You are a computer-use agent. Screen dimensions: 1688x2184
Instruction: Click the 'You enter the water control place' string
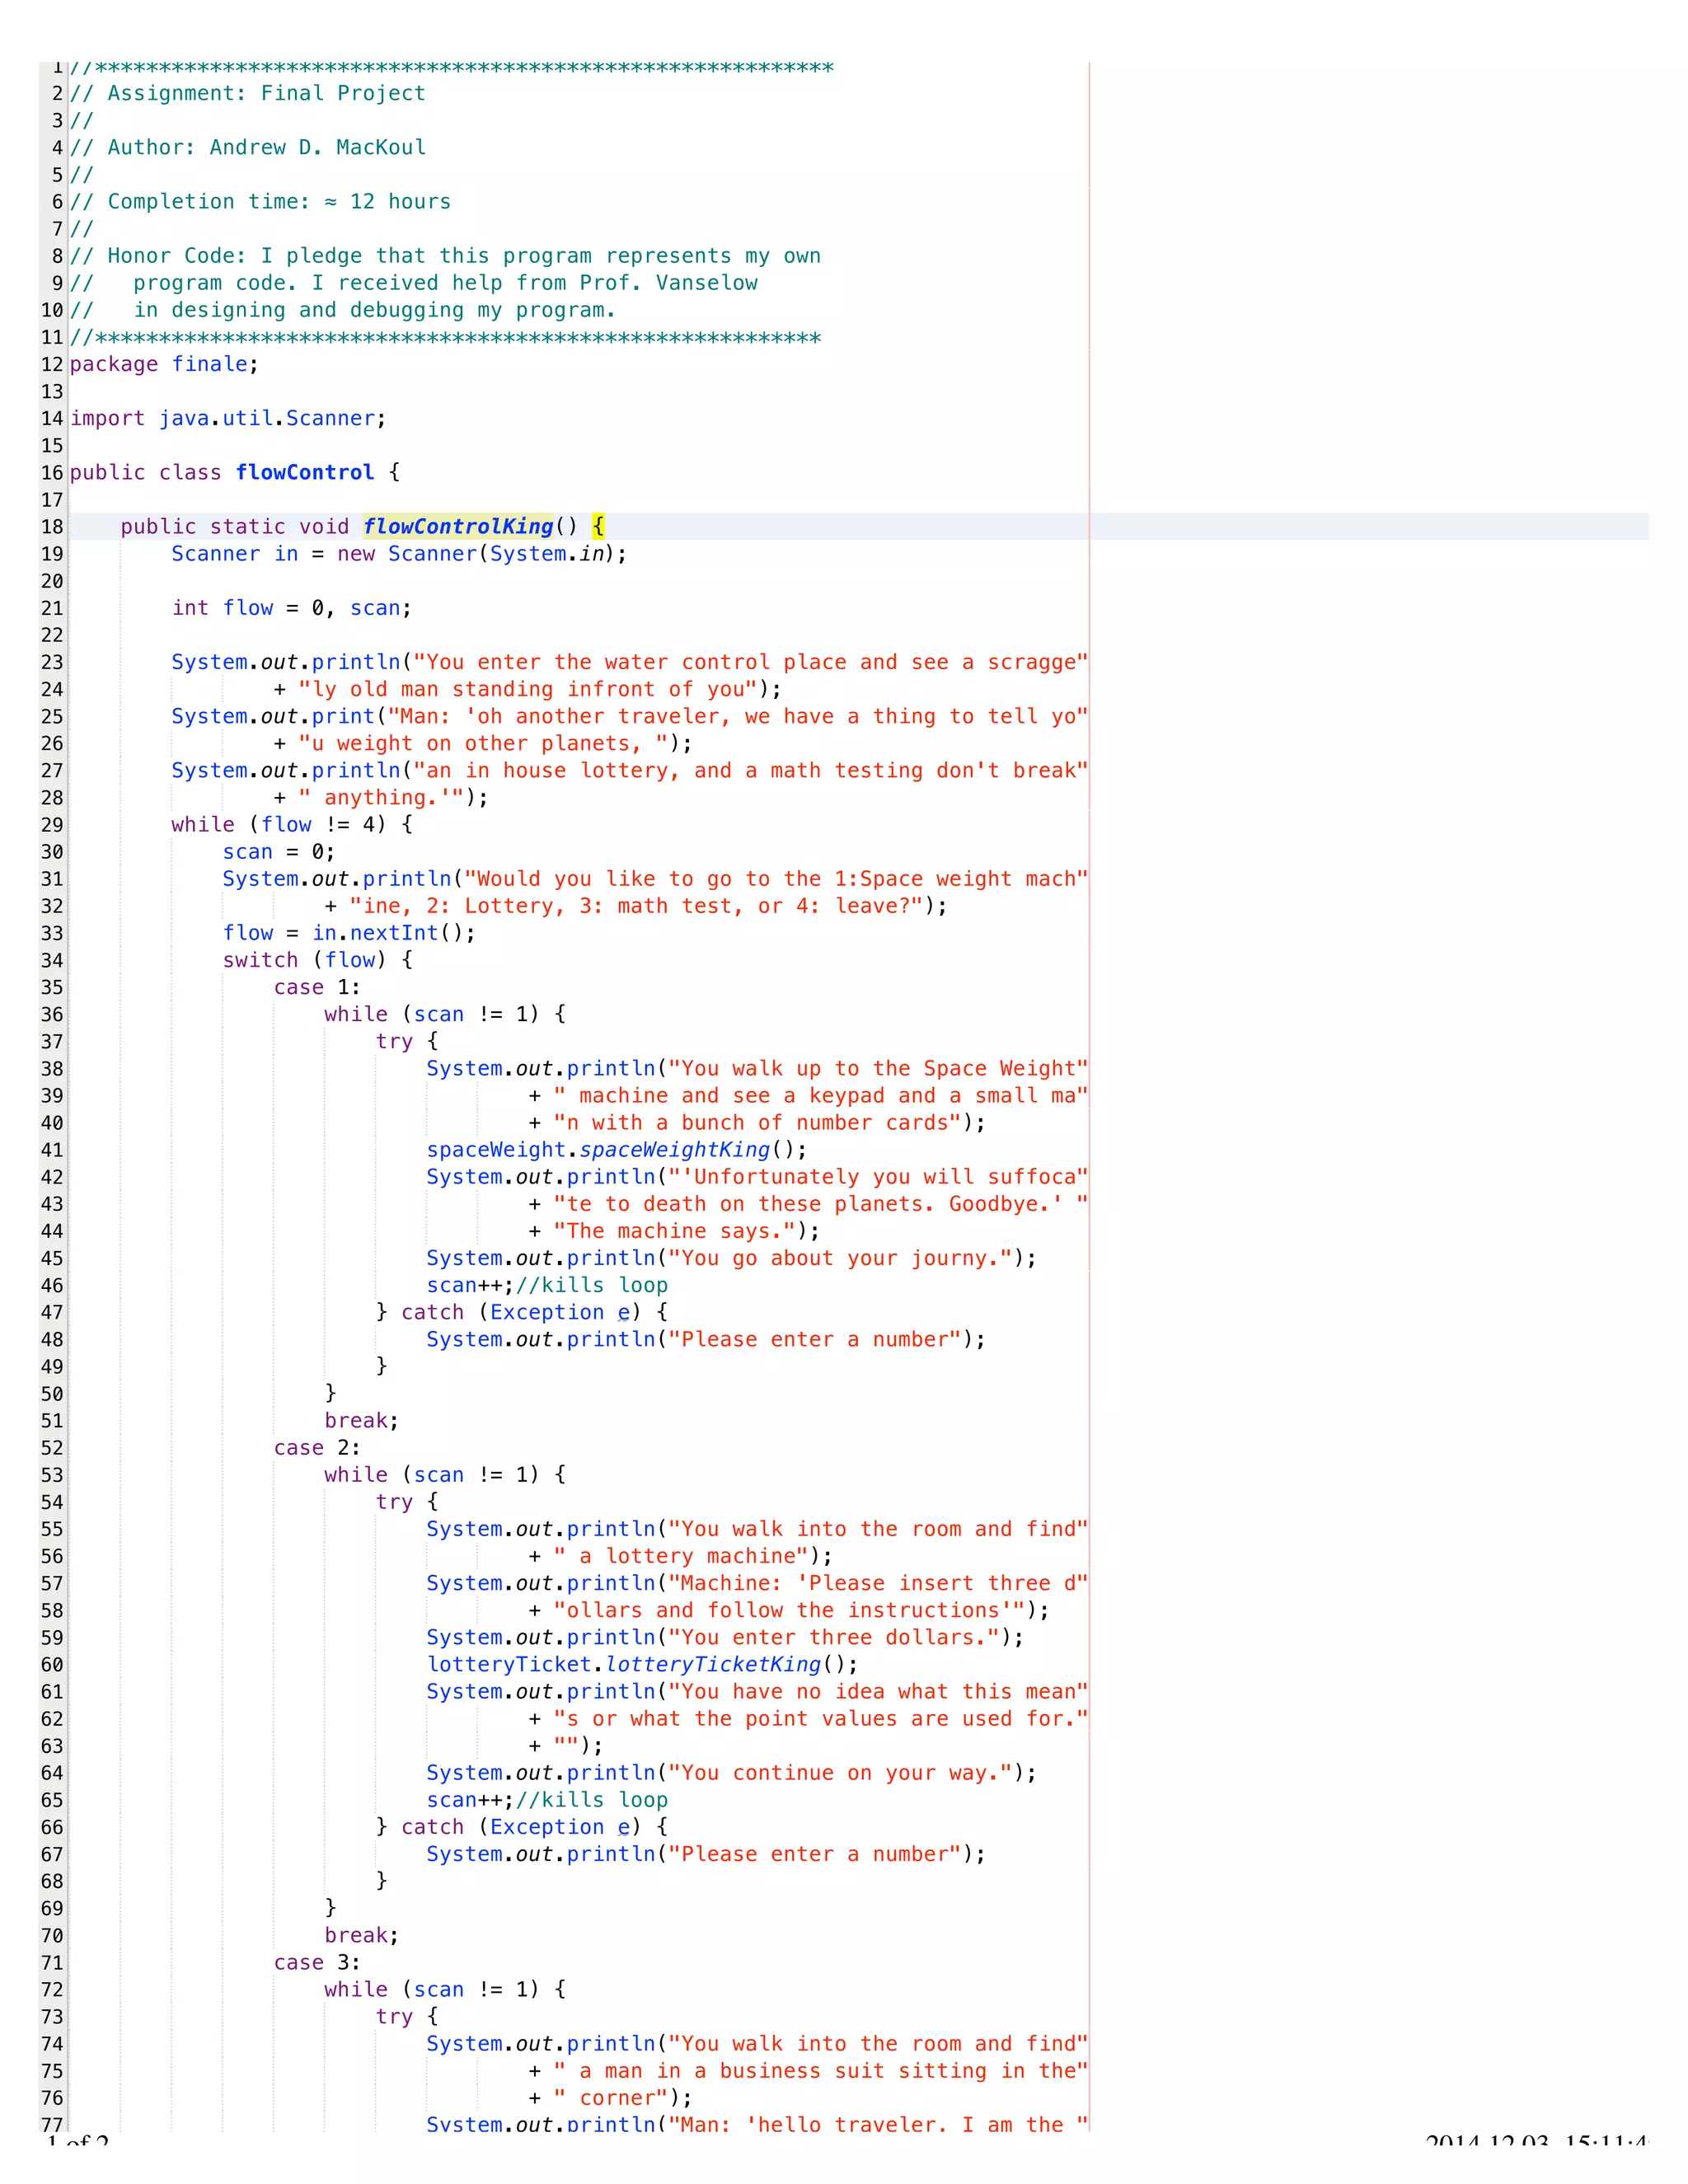point(750,662)
